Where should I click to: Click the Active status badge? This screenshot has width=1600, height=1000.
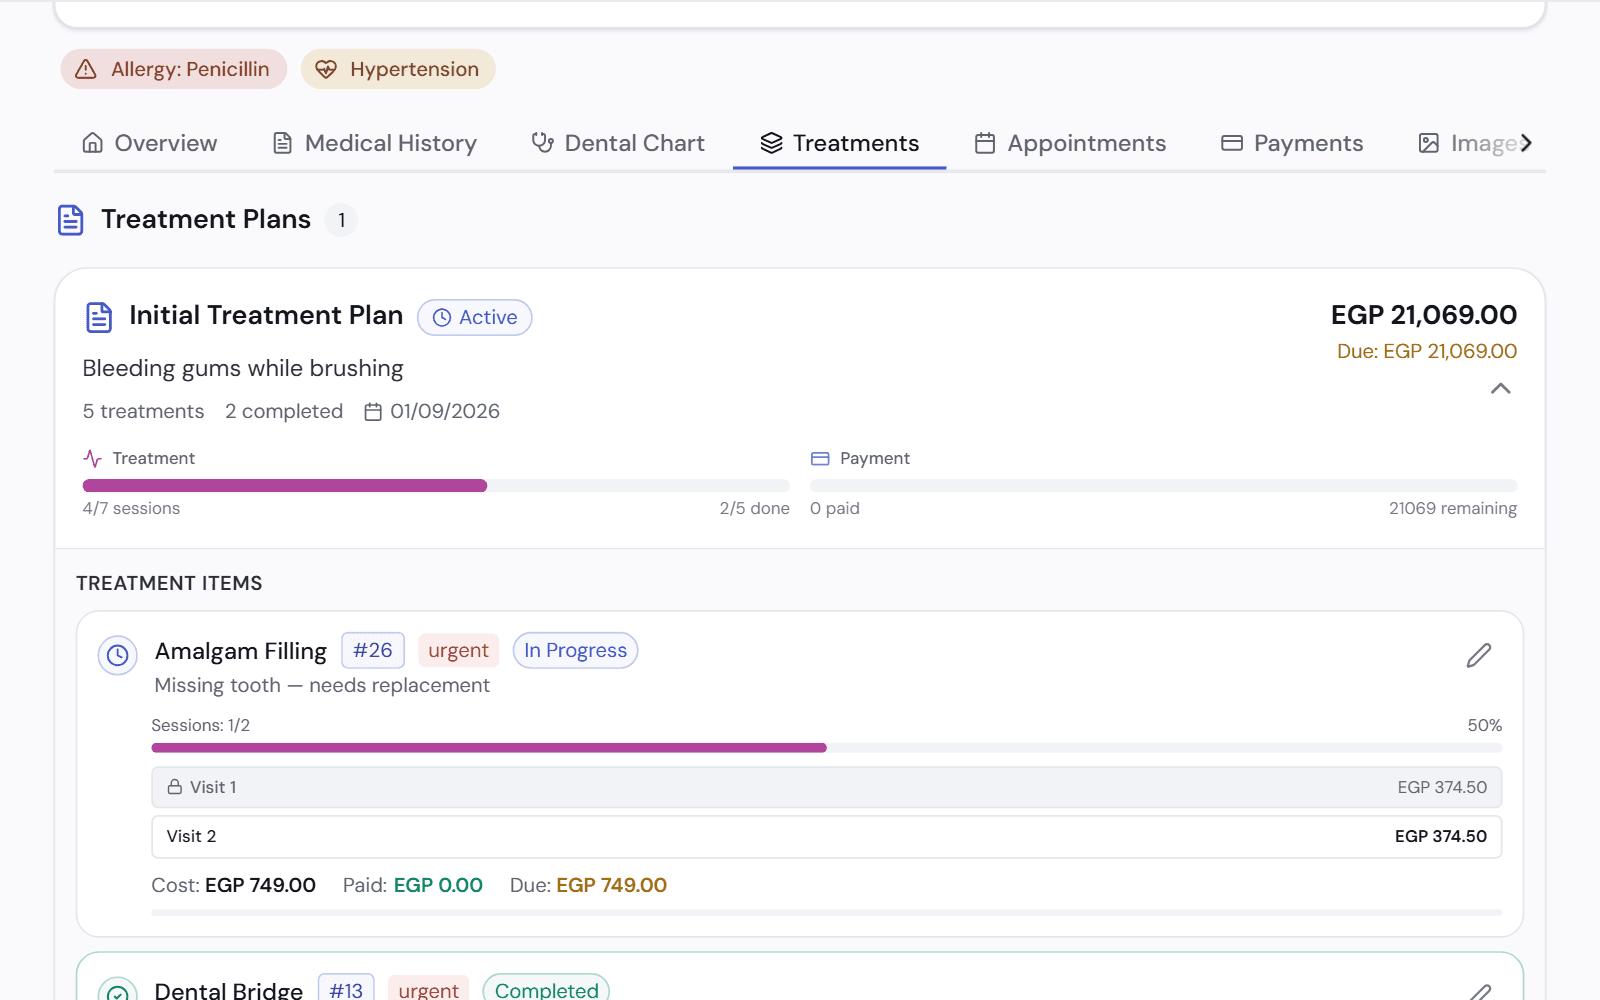[x=475, y=317]
